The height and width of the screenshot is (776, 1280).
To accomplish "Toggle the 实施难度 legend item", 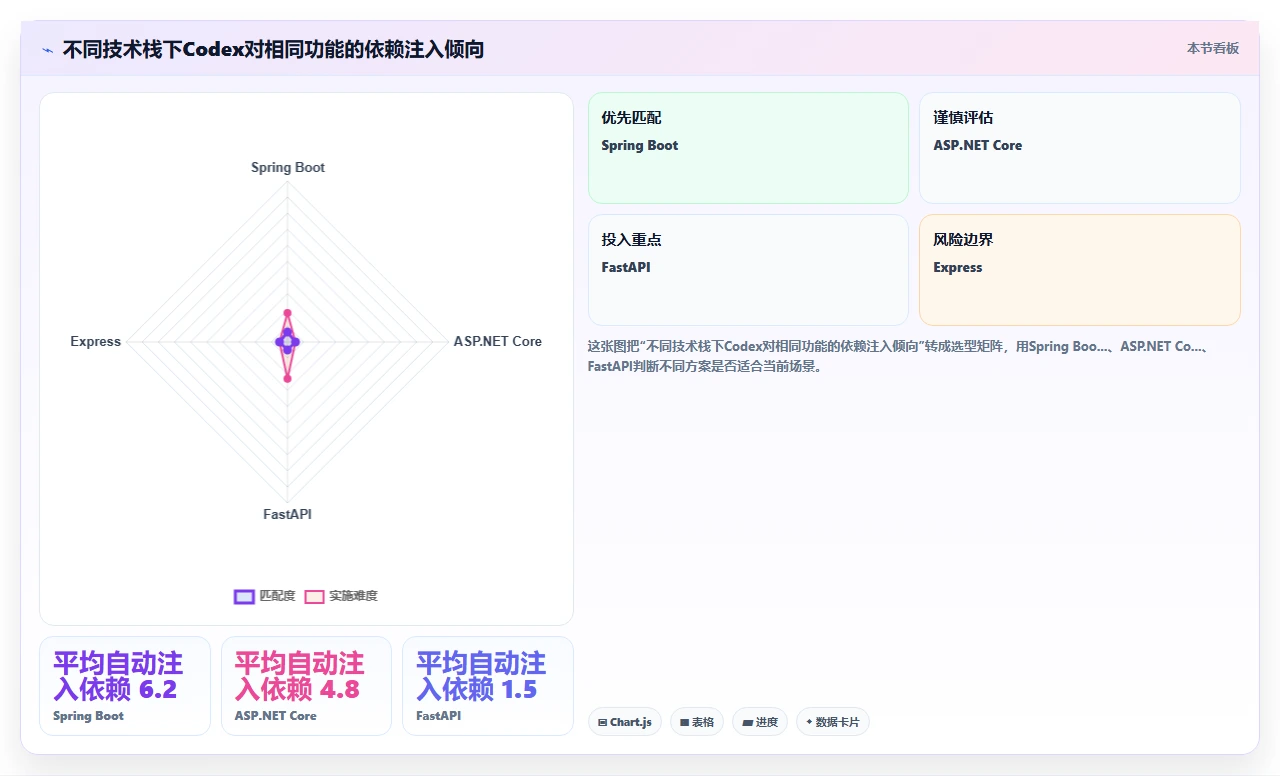I will coord(341,596).
